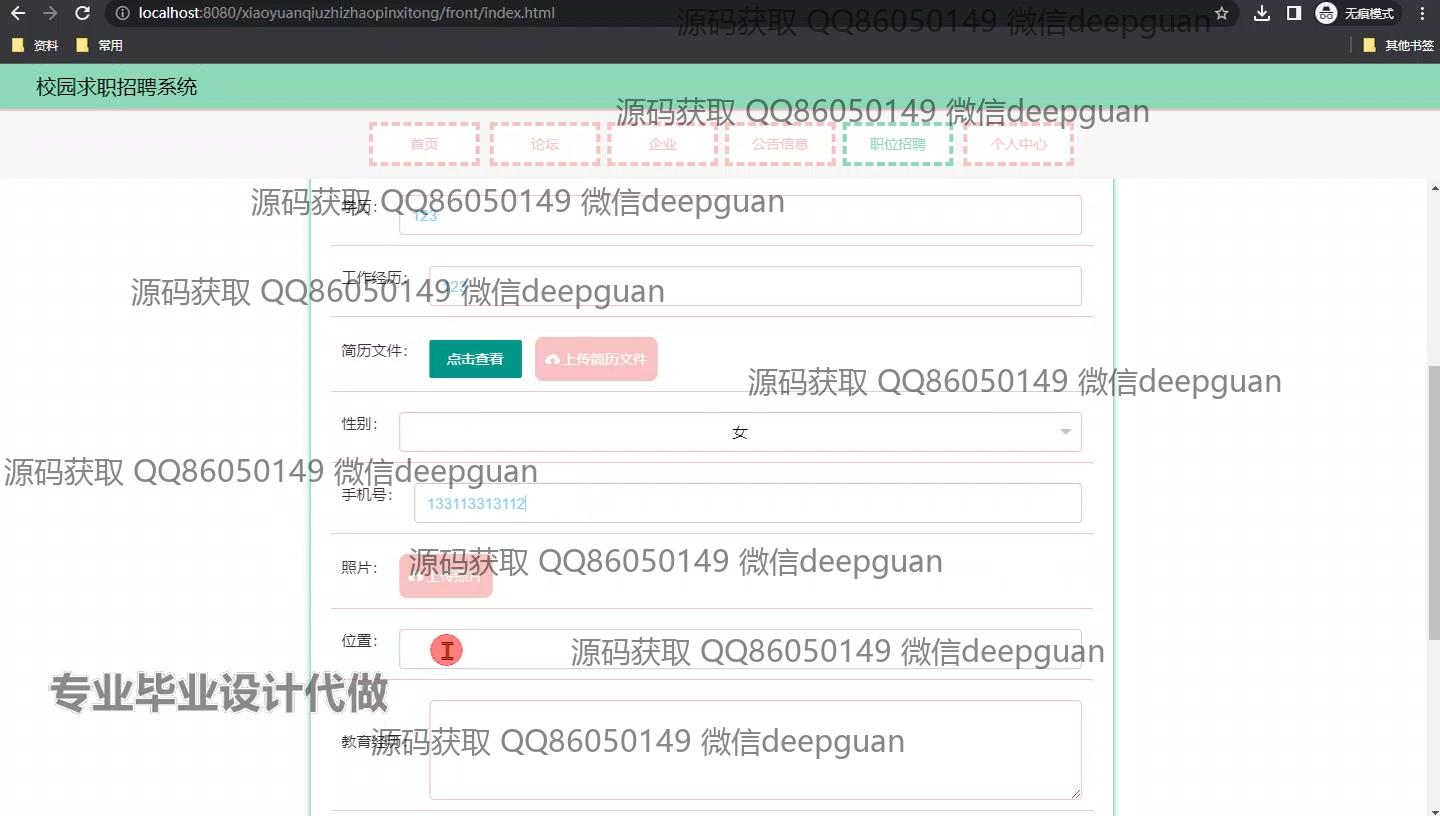The width and height of the screenshot is (1440, 816).
Task: Click the 点击查看 resume button
Action: 475,359
